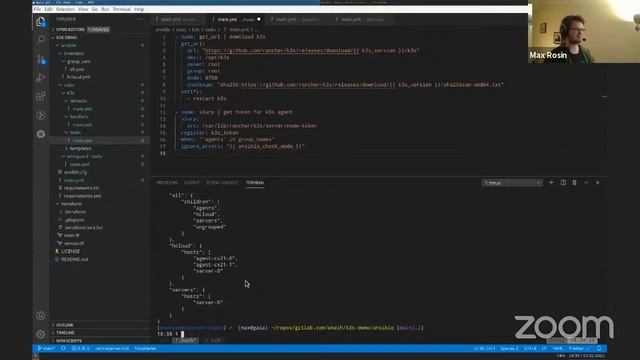Expand the TIMELINE section

(65, 333)
